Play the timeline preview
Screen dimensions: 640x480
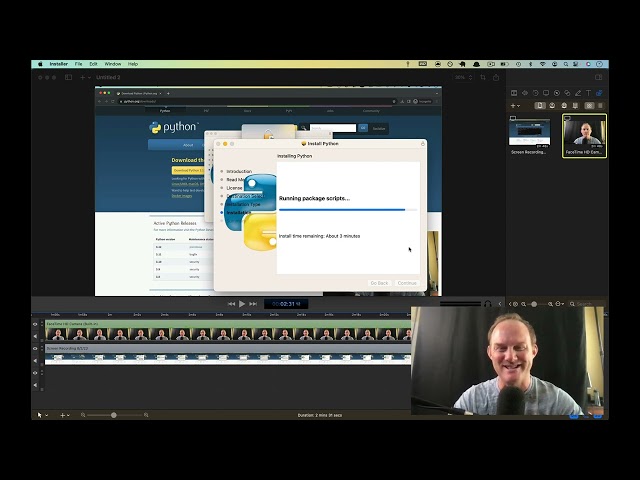242,304
